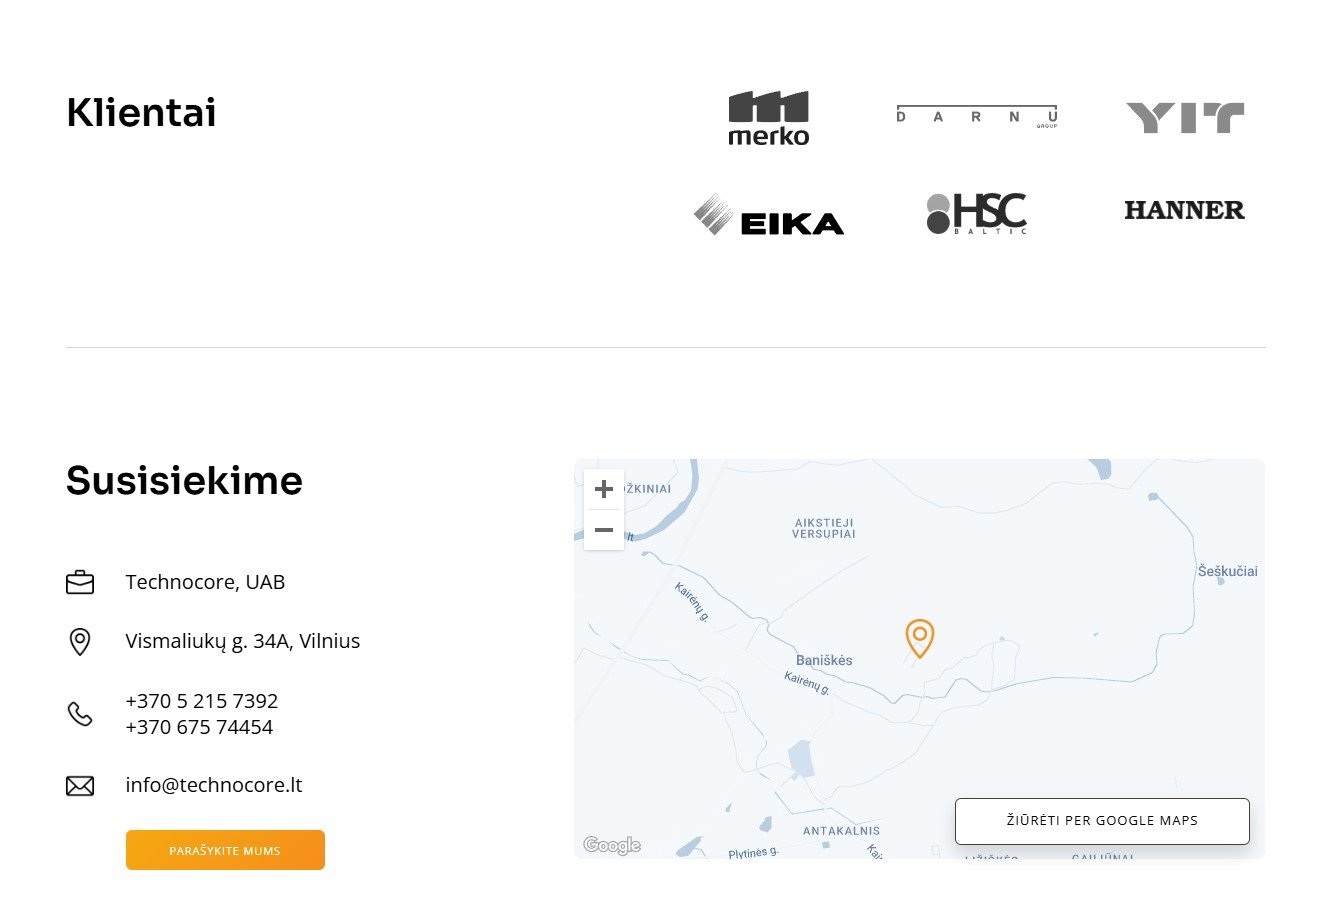The width and height of the screenshot is (1338, 906).
Task: Click the phone handset icon
Action: 80,714
